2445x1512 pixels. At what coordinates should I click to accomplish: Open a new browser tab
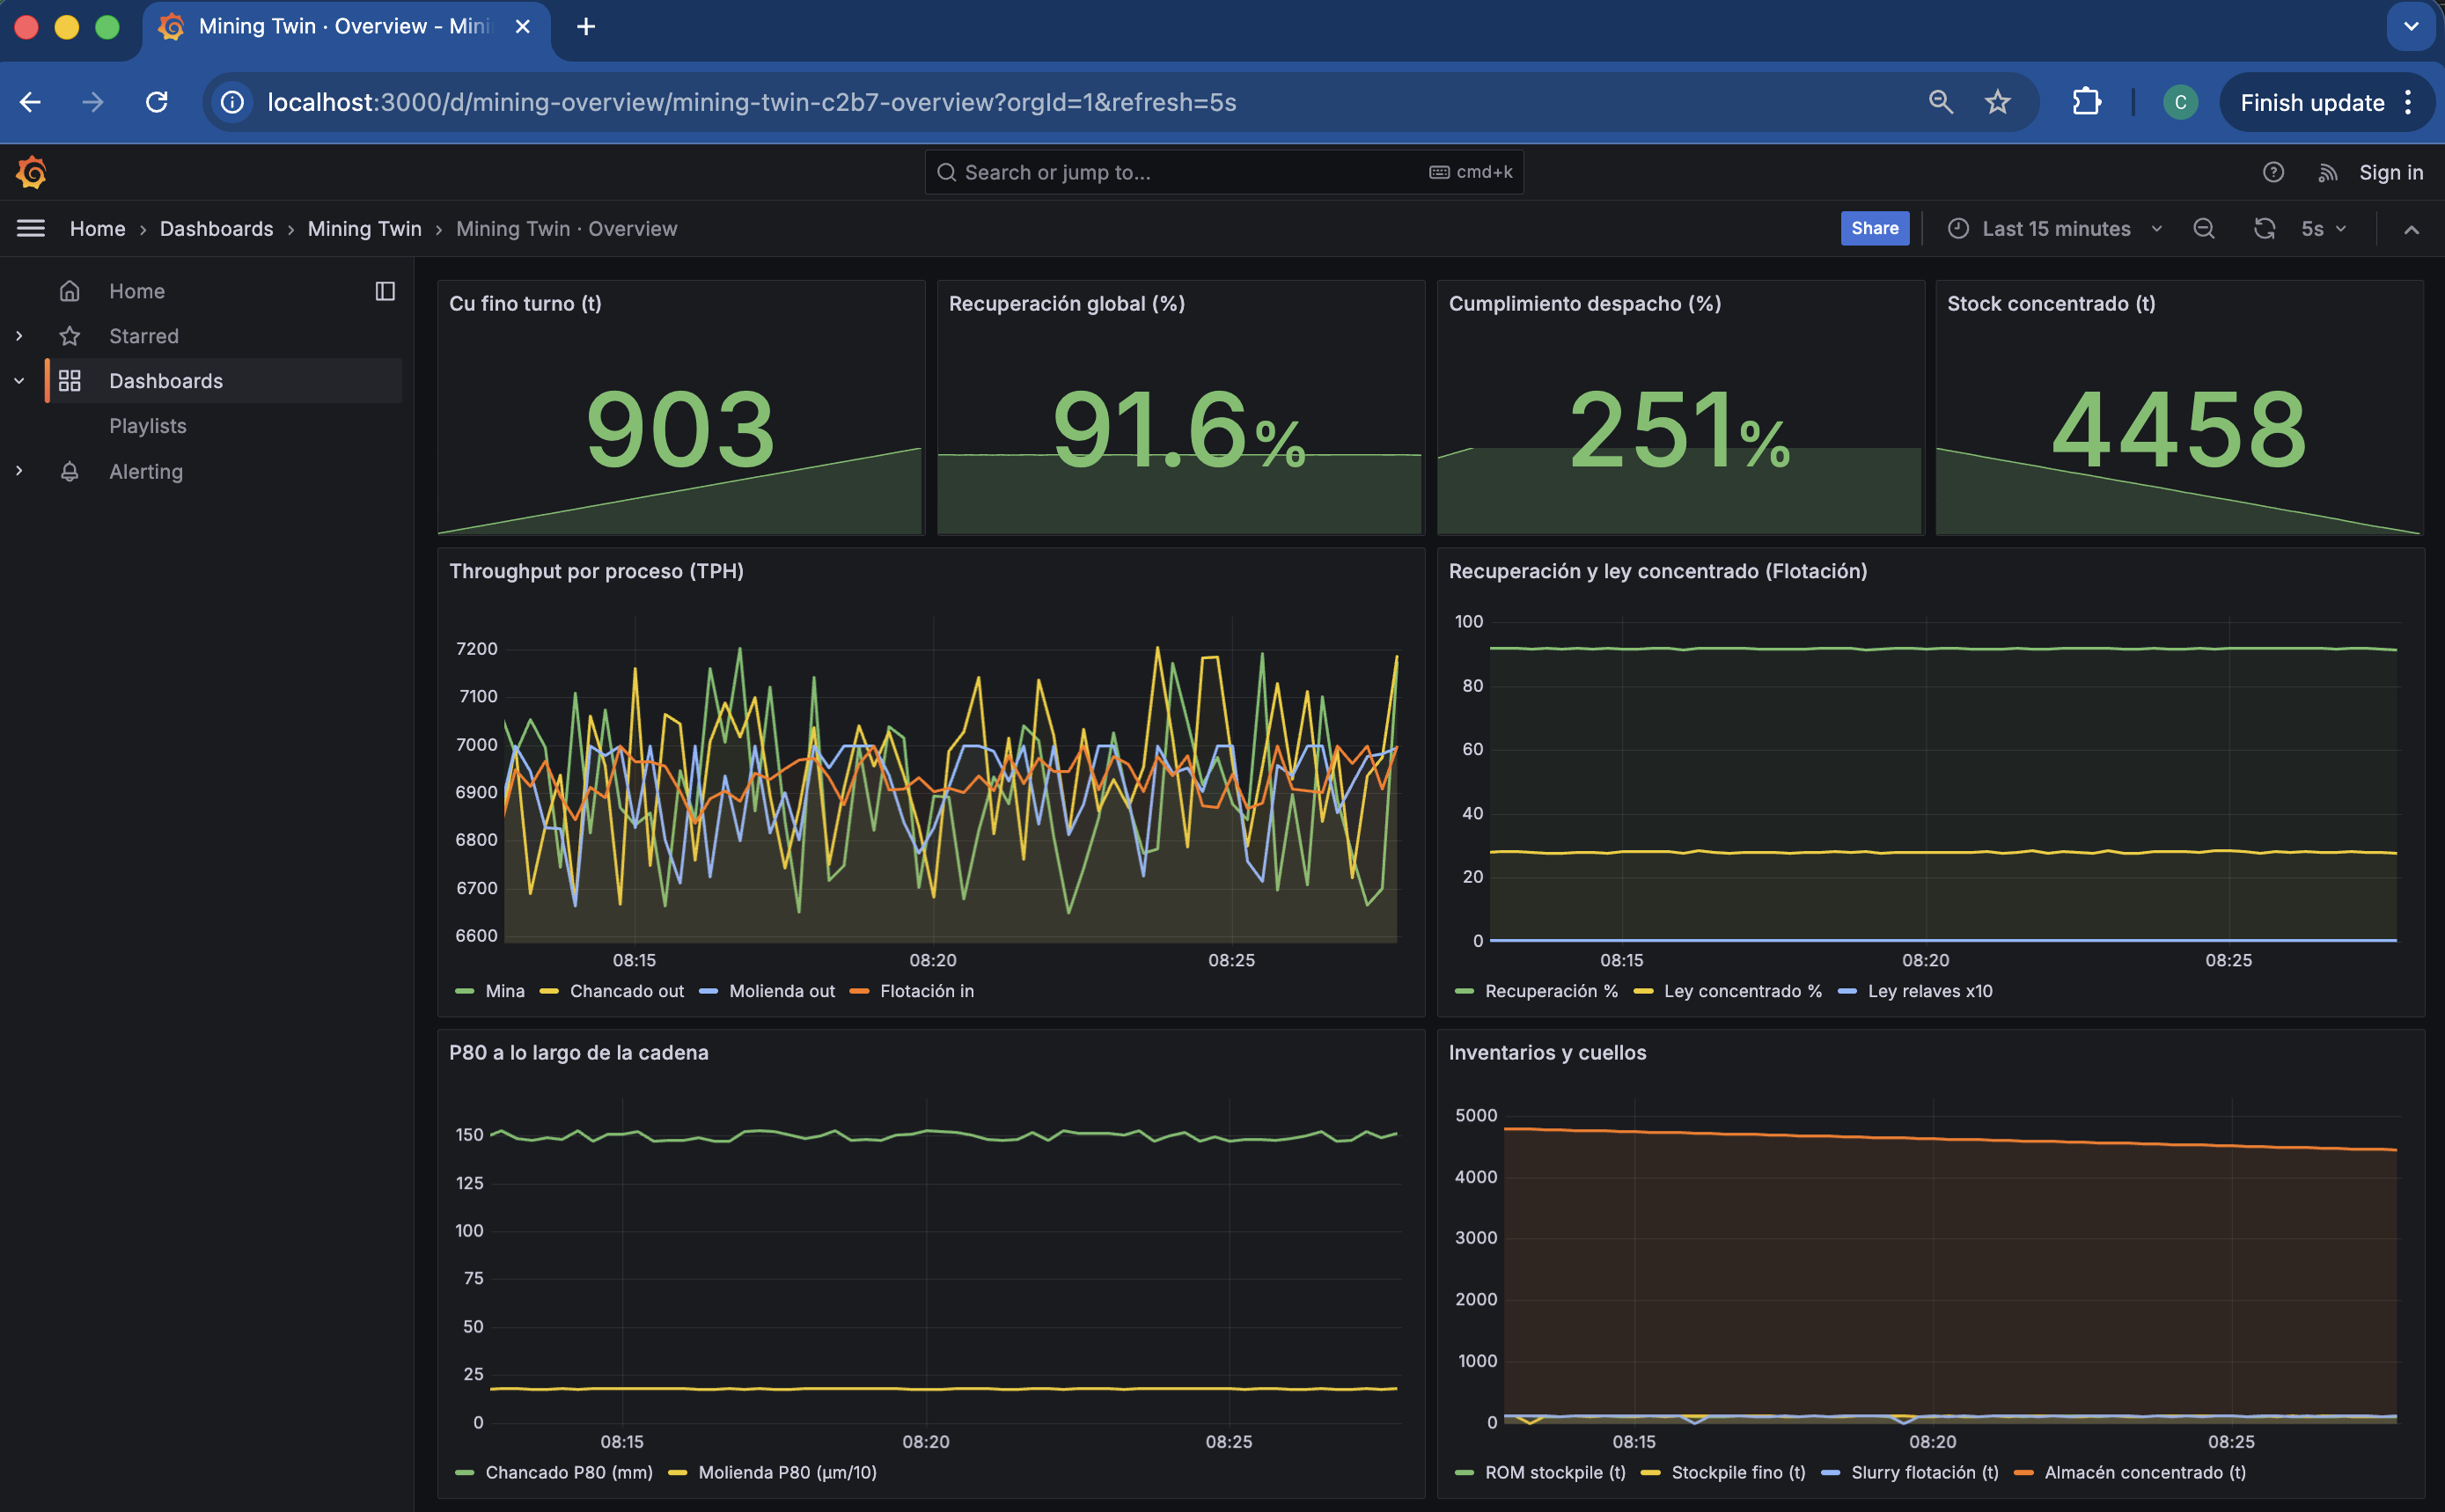coord(586,27)
